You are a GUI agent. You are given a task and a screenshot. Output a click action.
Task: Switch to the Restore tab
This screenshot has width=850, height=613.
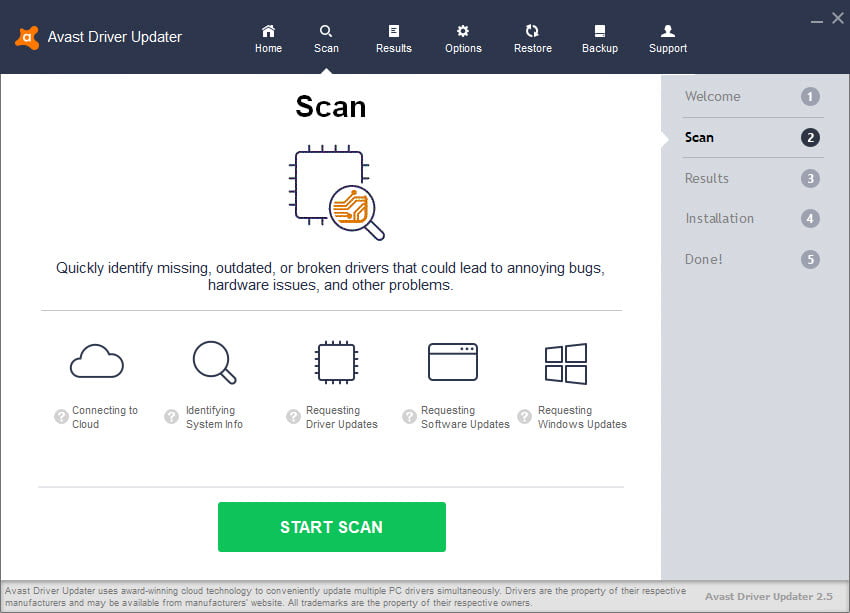pos(532,39)
